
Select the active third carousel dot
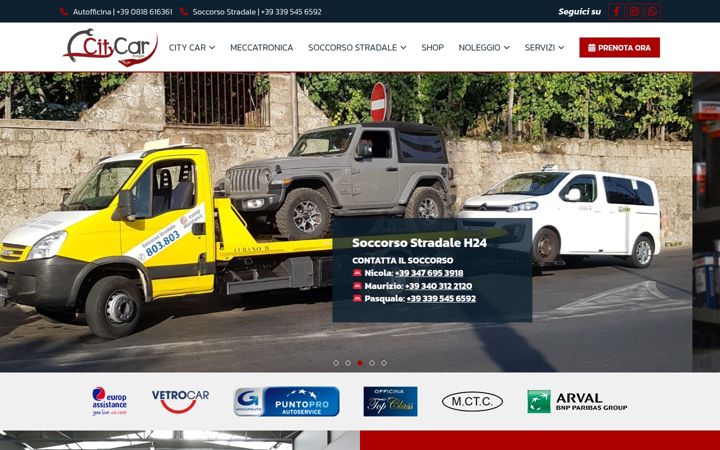pos(360,363)
